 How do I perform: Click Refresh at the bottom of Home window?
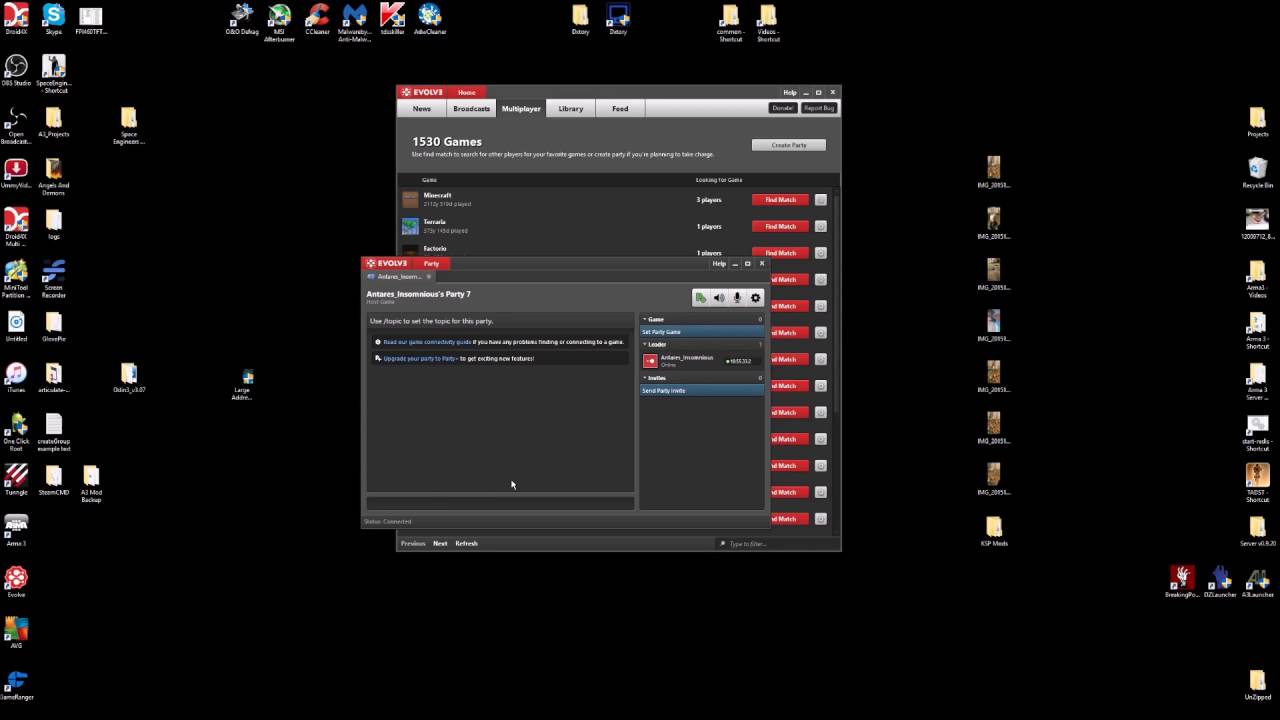[467, 544]
